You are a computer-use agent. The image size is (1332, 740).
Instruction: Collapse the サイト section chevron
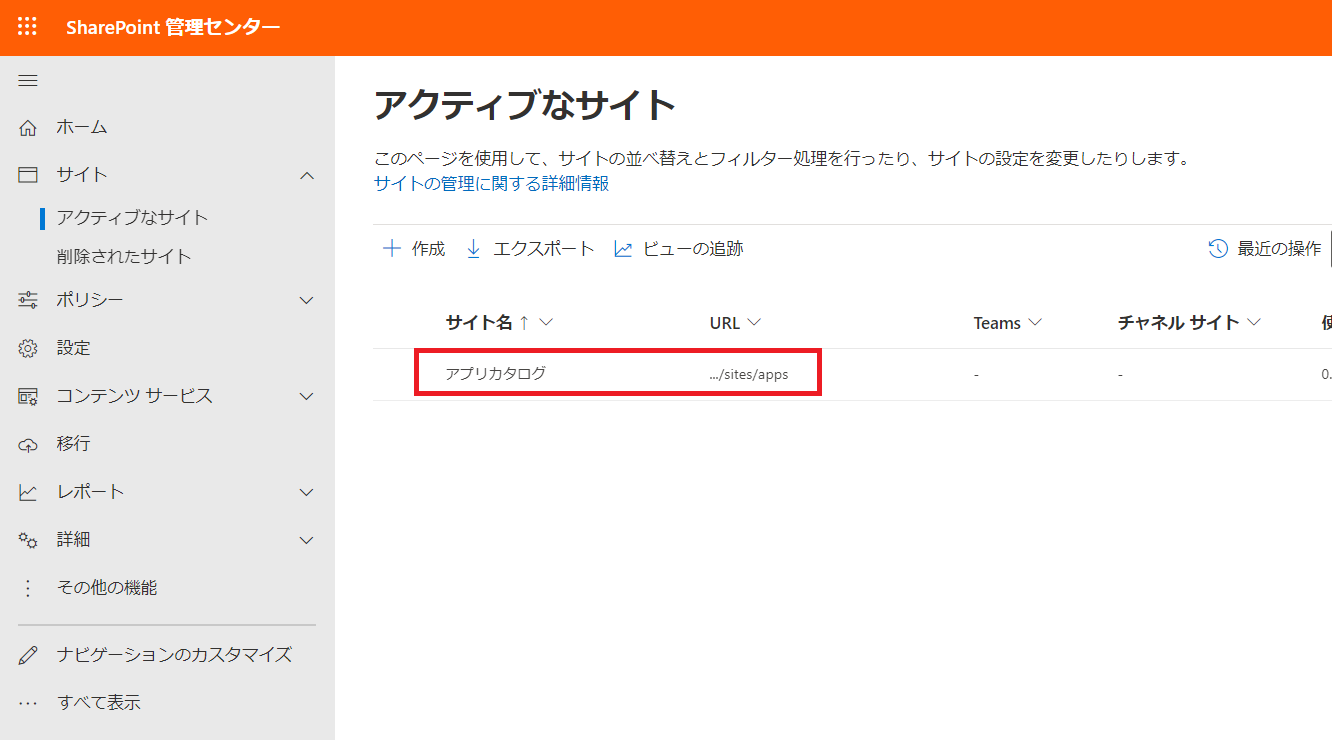307,175
